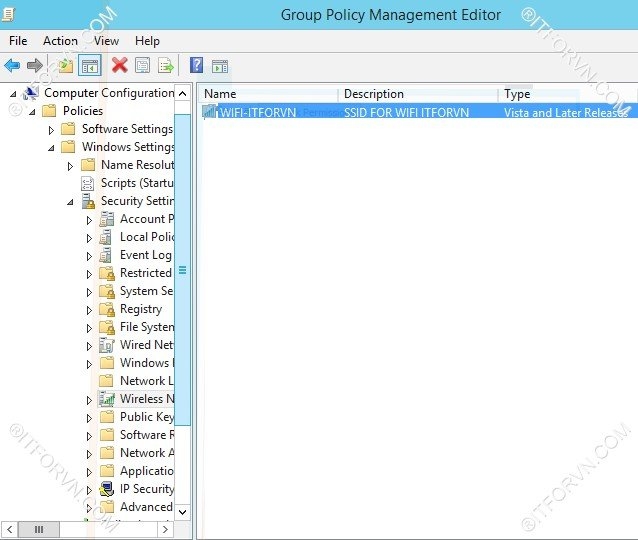This screenshot has height=540, width=638.
Task: Collapse the Windows Settings node
Action: [52, 147]
